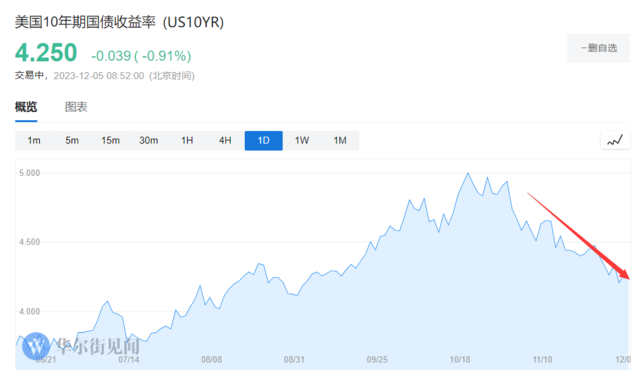The image size is (640, 379).
Task: Select the 15m interval
Action: (110, 141)
